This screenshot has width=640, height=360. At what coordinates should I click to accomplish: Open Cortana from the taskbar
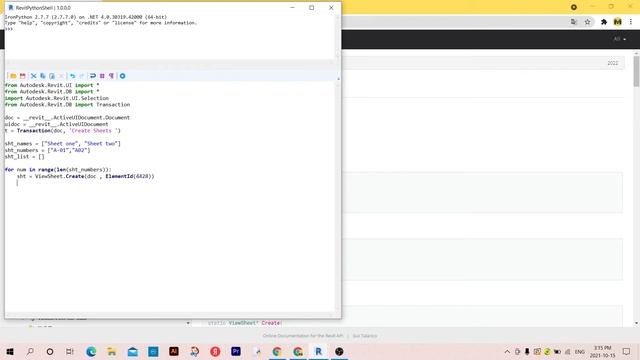[50, 351]
